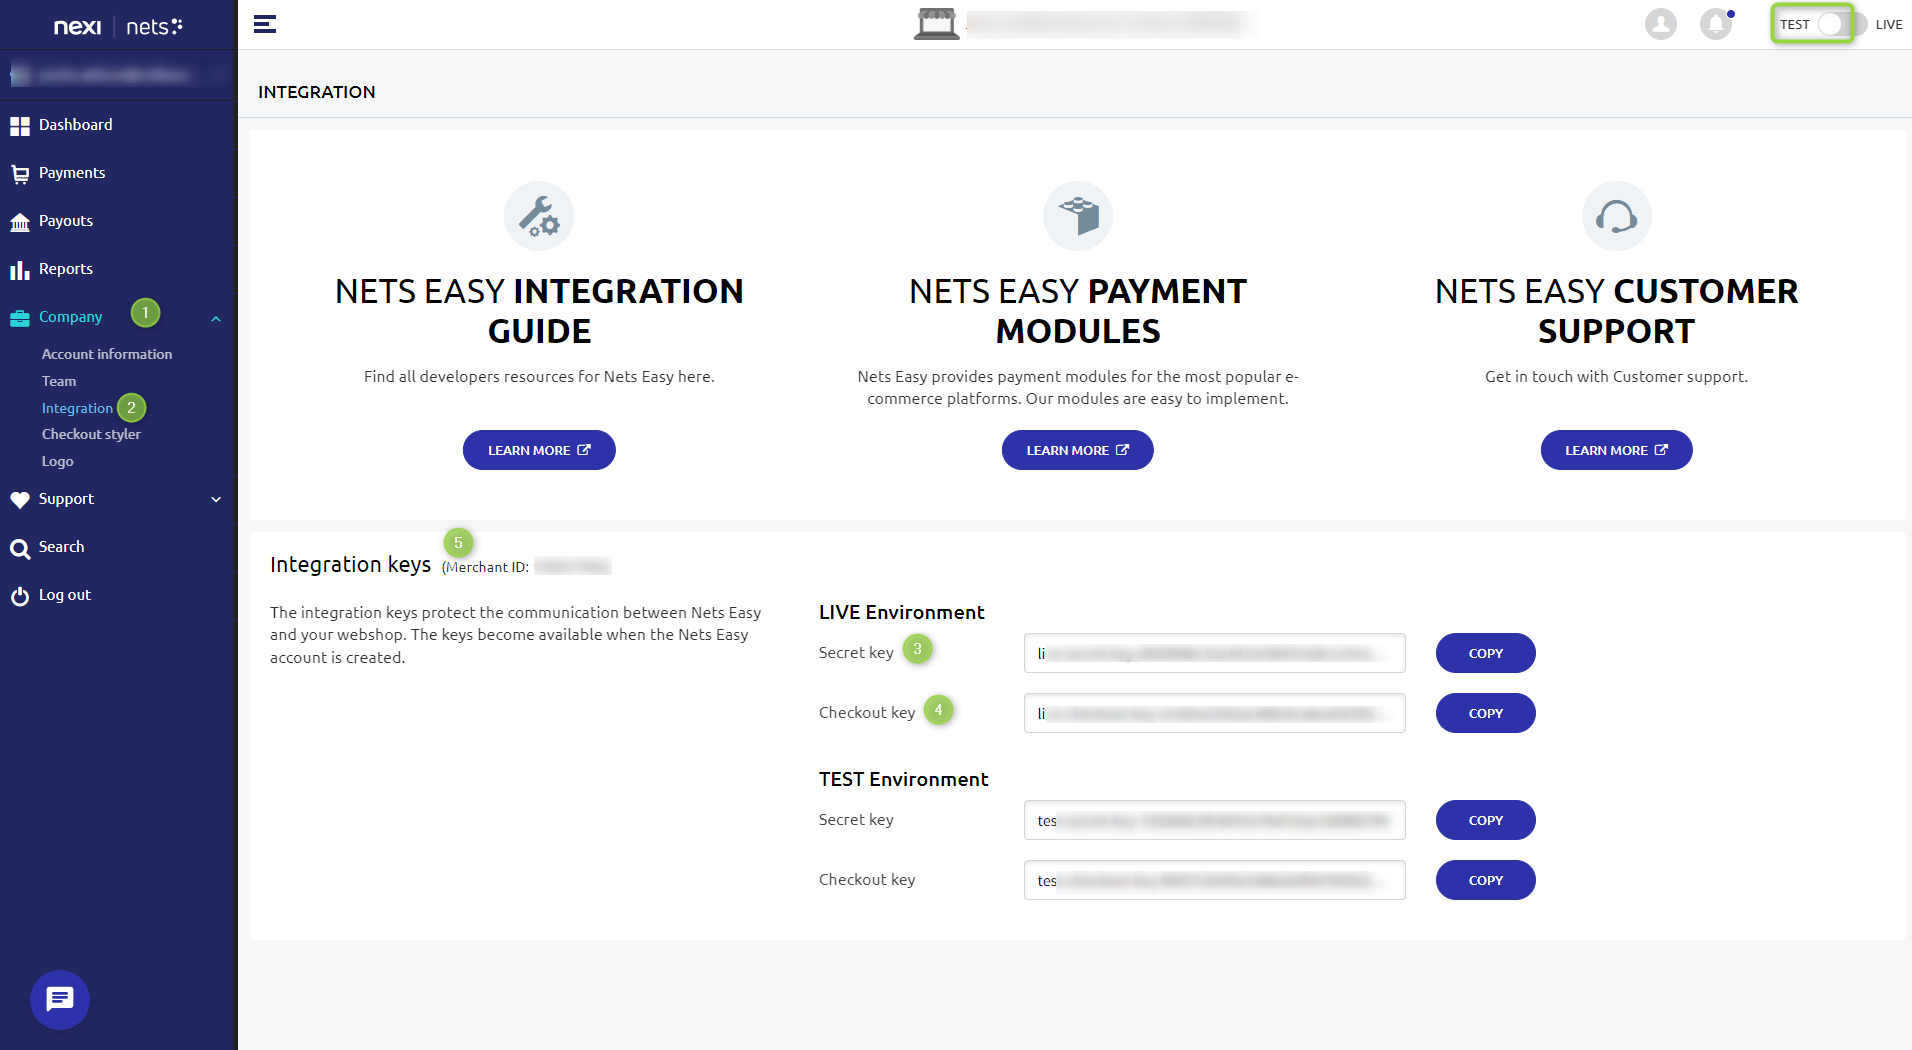Expand the Support menu chevron

216,499
